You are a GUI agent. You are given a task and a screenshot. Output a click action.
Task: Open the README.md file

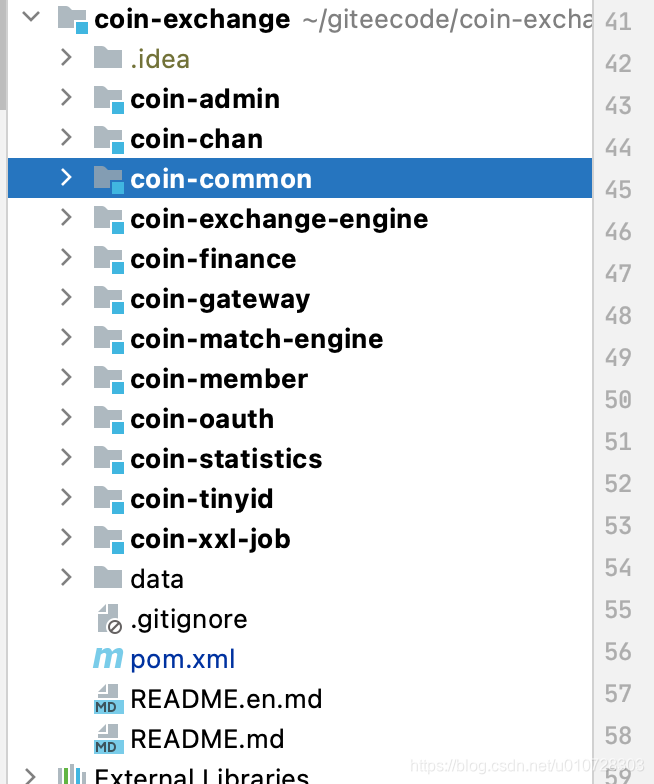click(207, 739)
